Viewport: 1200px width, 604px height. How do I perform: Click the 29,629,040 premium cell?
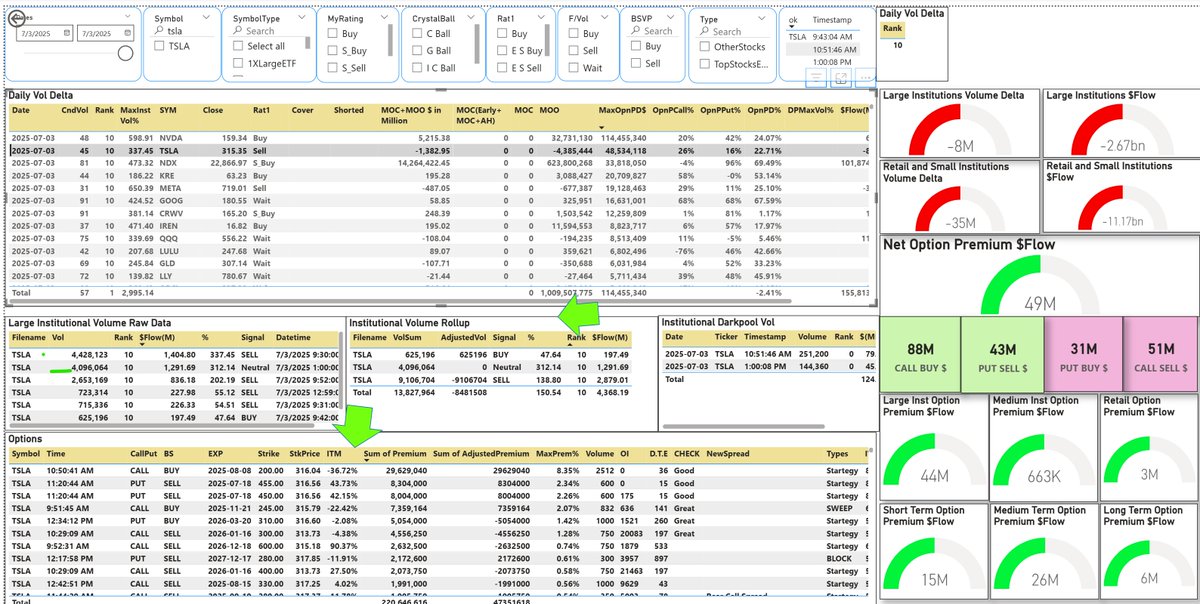click(404, 469)
